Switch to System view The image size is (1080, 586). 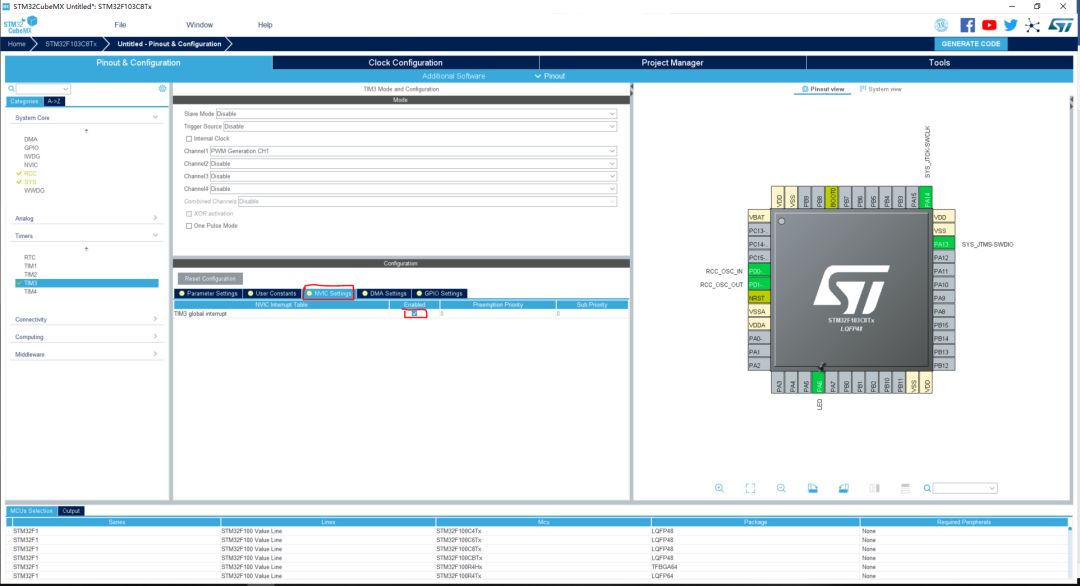tap(881, 89)
